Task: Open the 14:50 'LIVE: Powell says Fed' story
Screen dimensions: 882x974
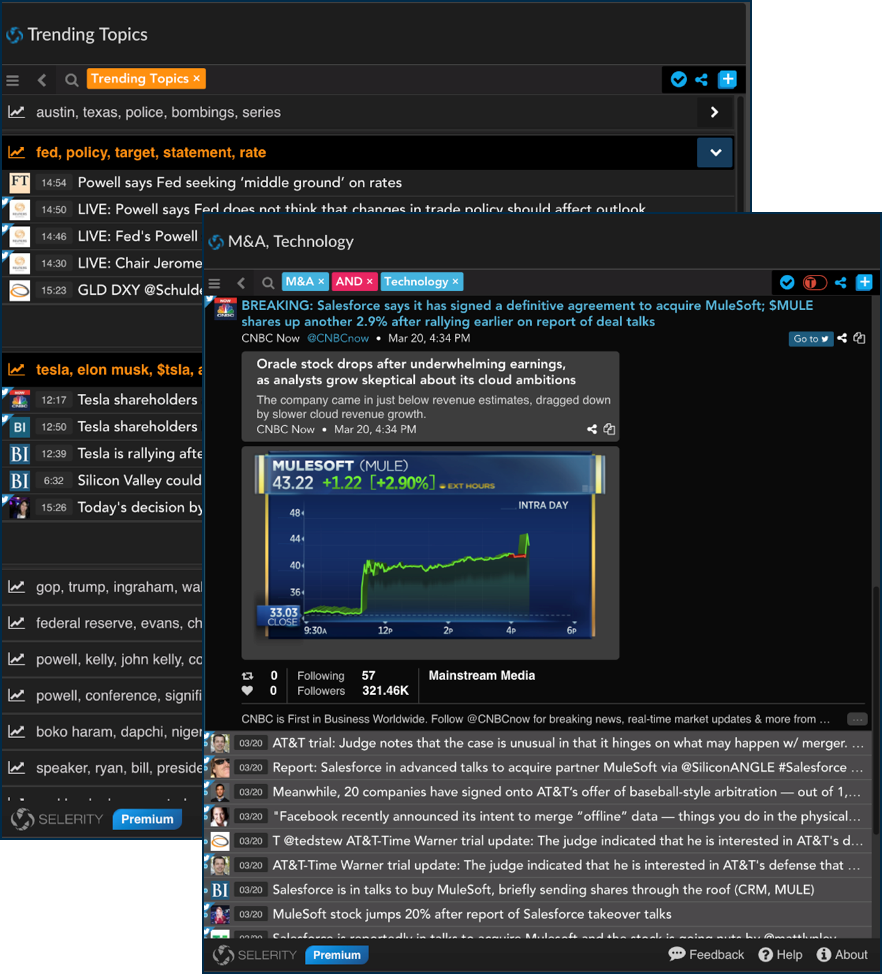Action: click(x=361, y=209)
